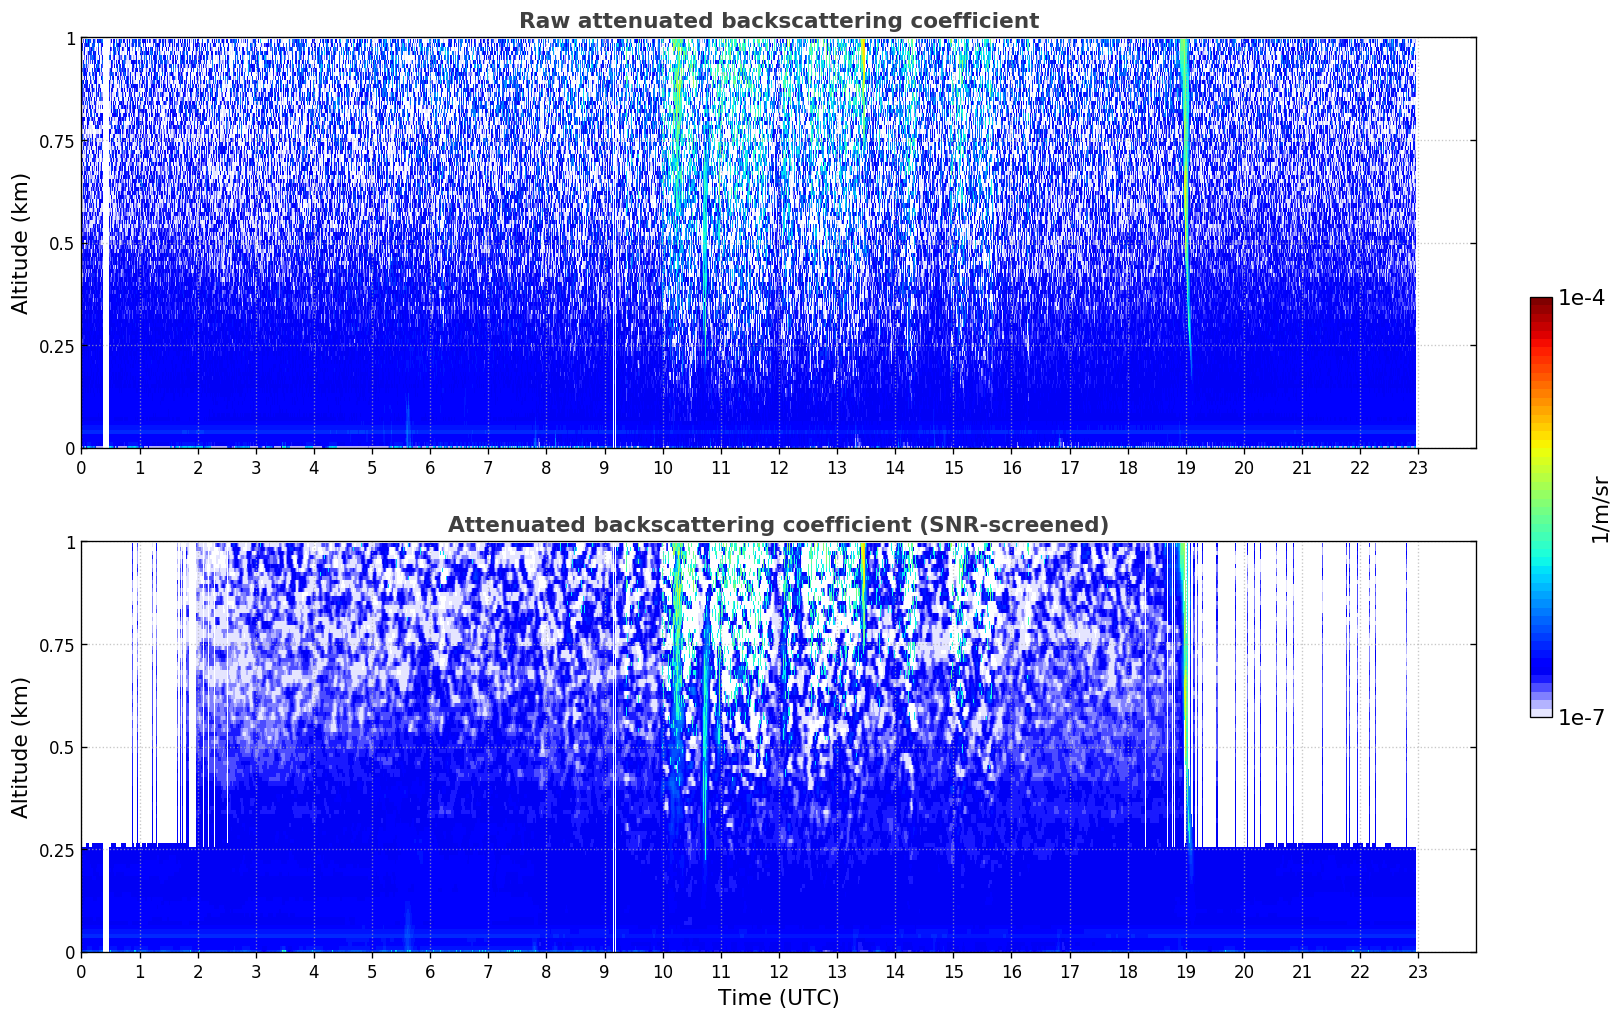Click the 'Raw attenuated backscattering coefficient' title
This screenshot has height=1020, width=1621.
(x=778, y=21)
